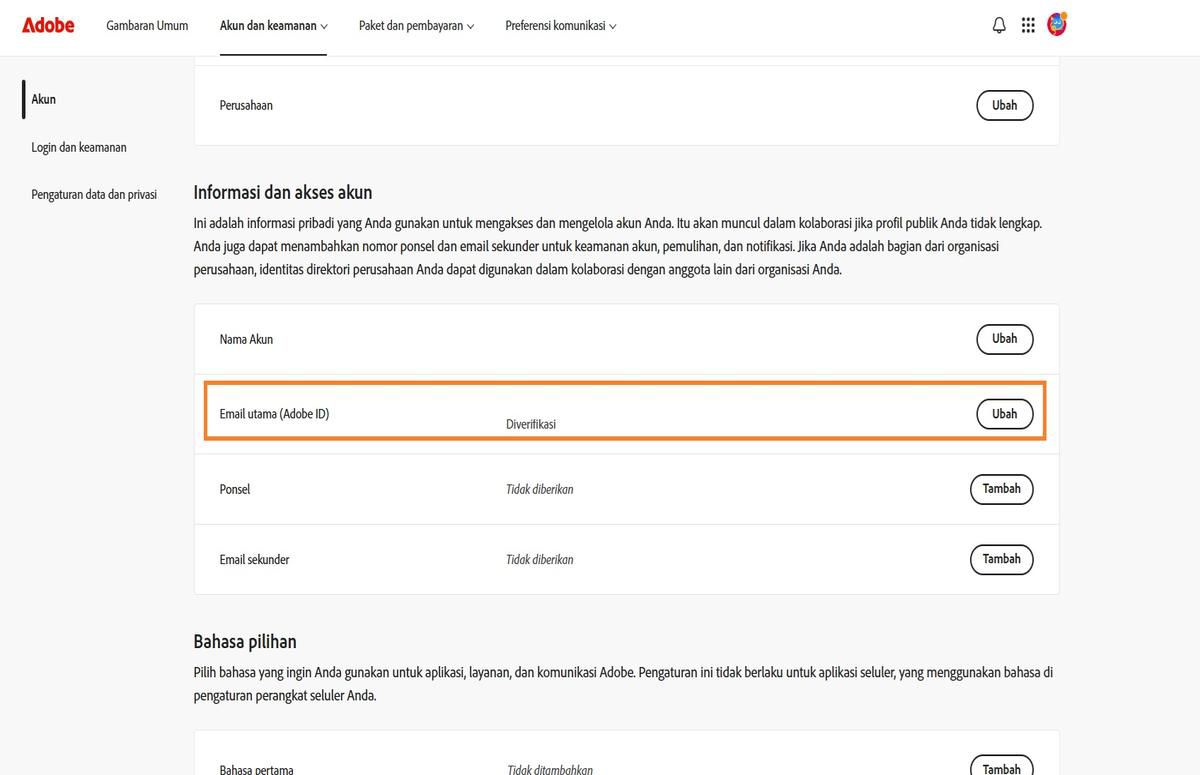Select the Adobe logo to go home
The image size is (1200, 775).
(47, 25)
